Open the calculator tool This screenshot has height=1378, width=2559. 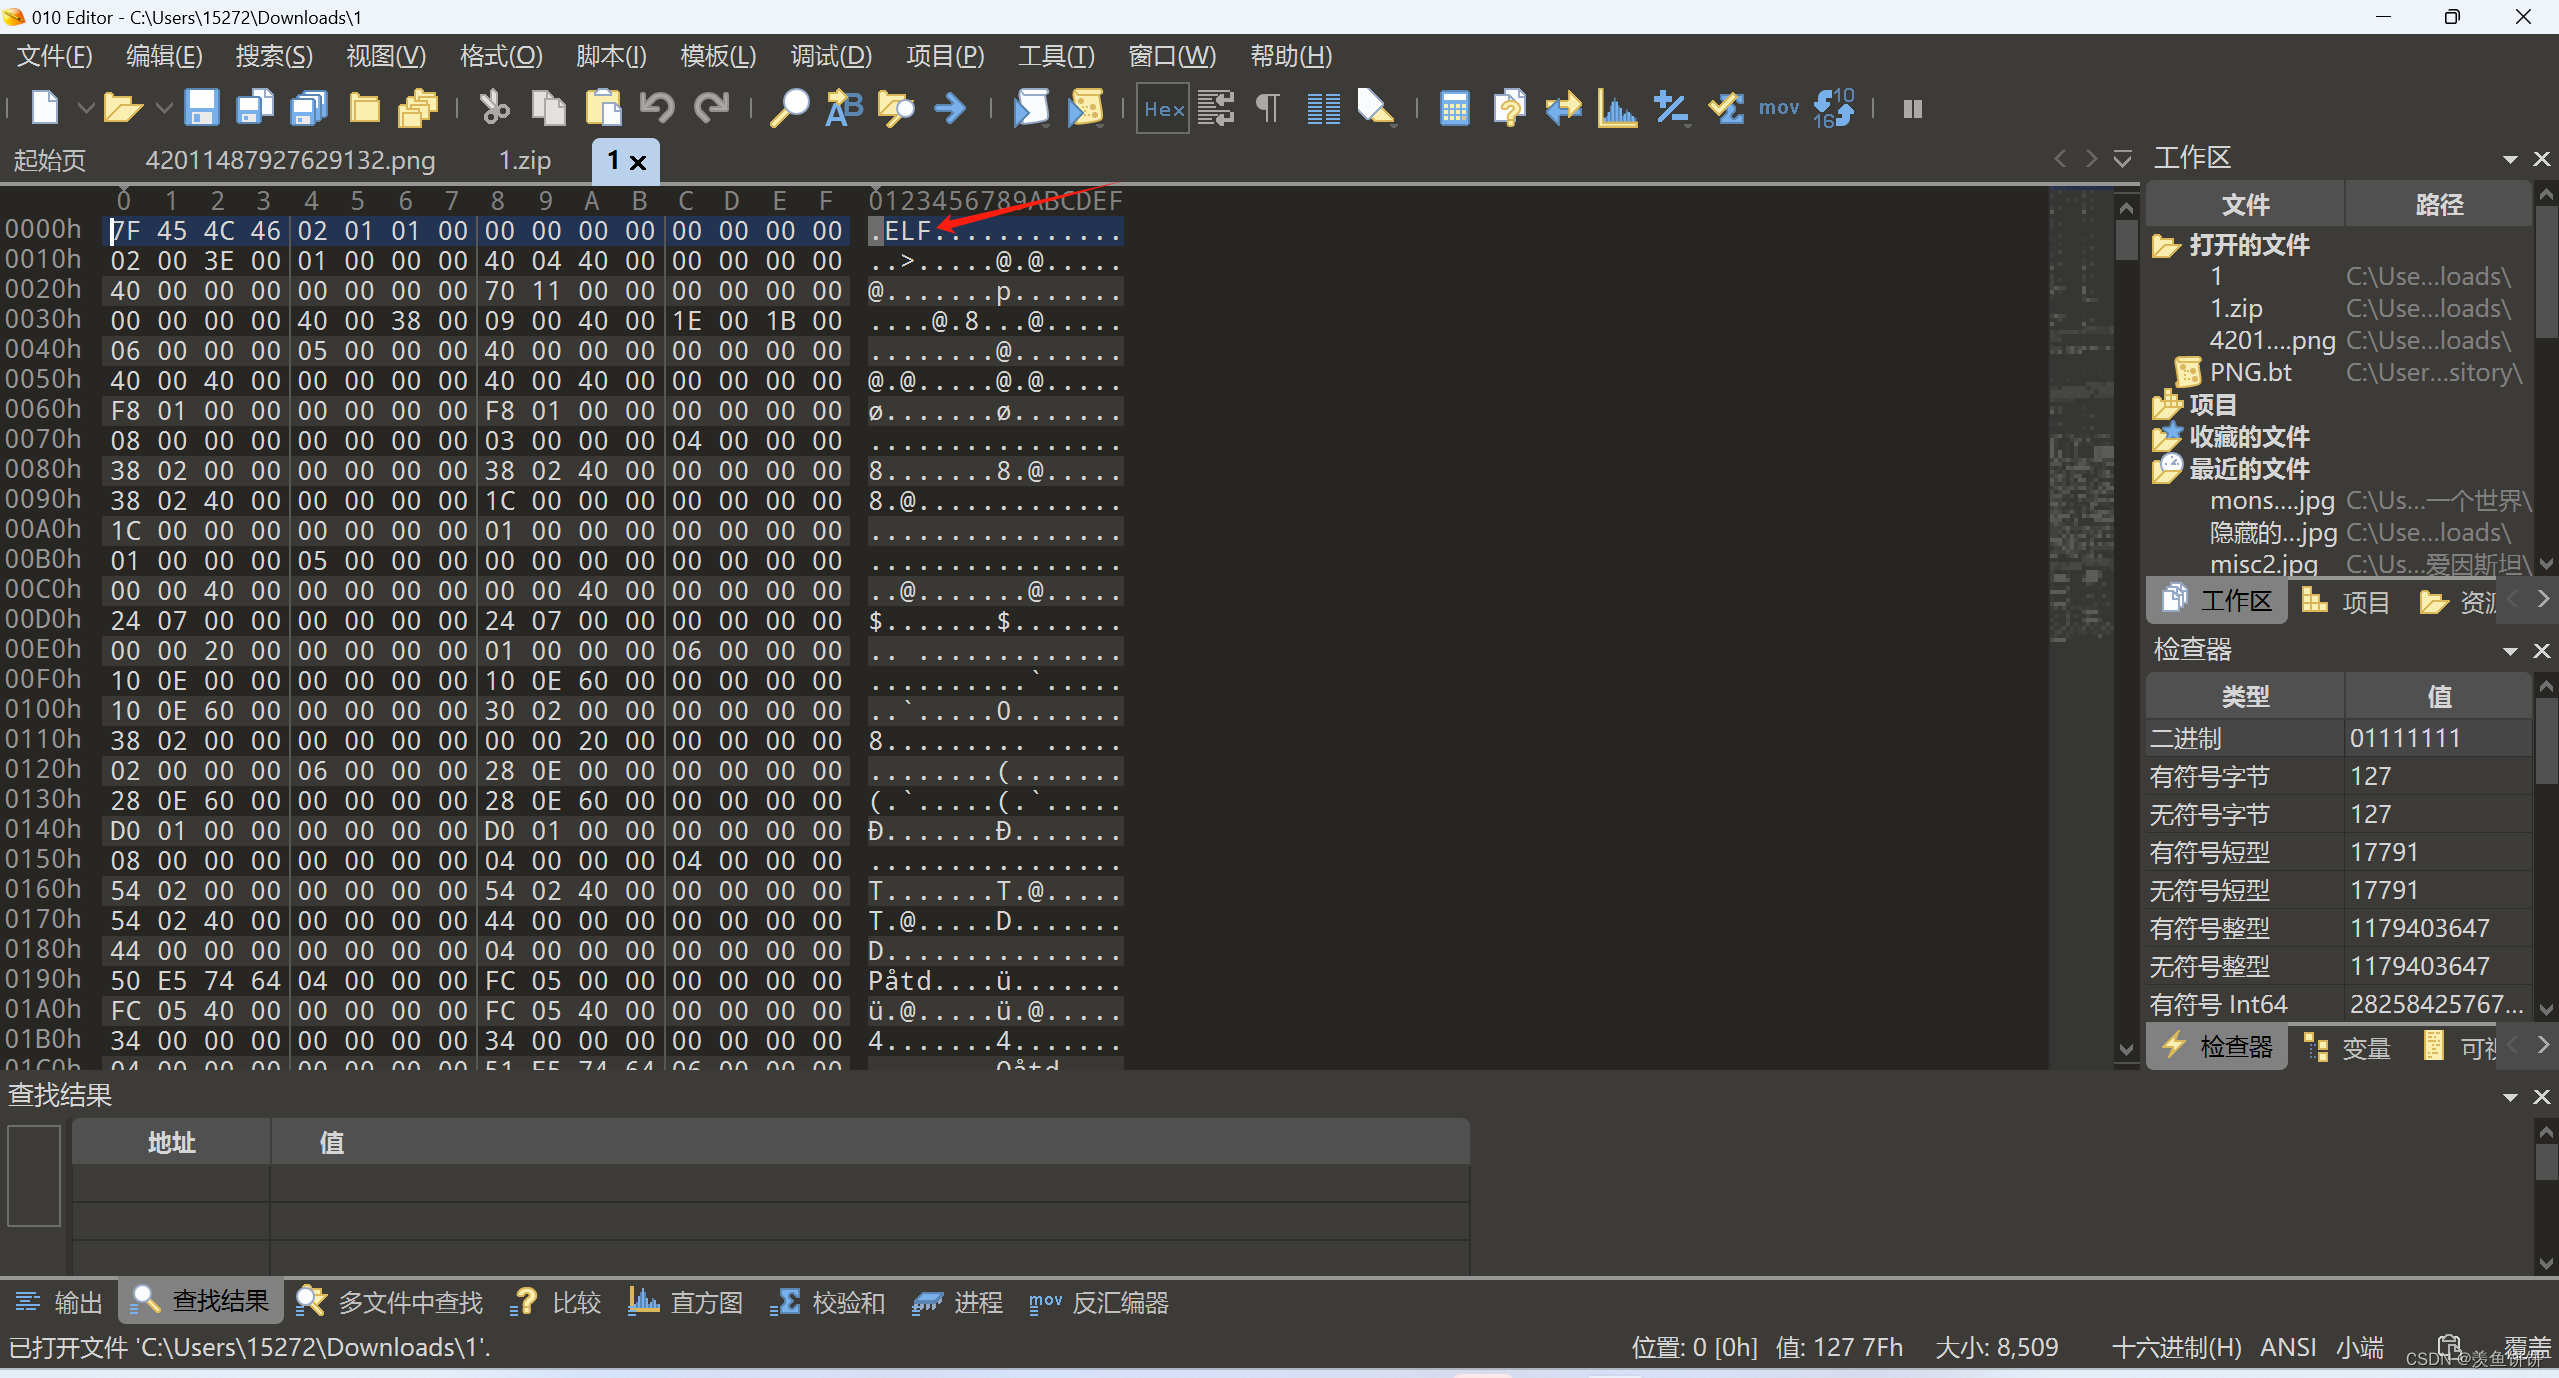click(x=1454, y=108)
